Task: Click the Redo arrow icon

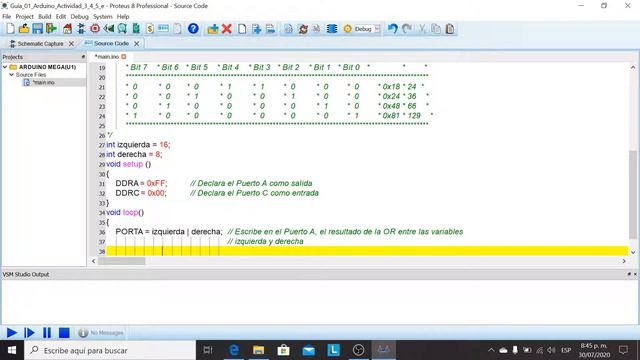Action: [x=407, y=29]
